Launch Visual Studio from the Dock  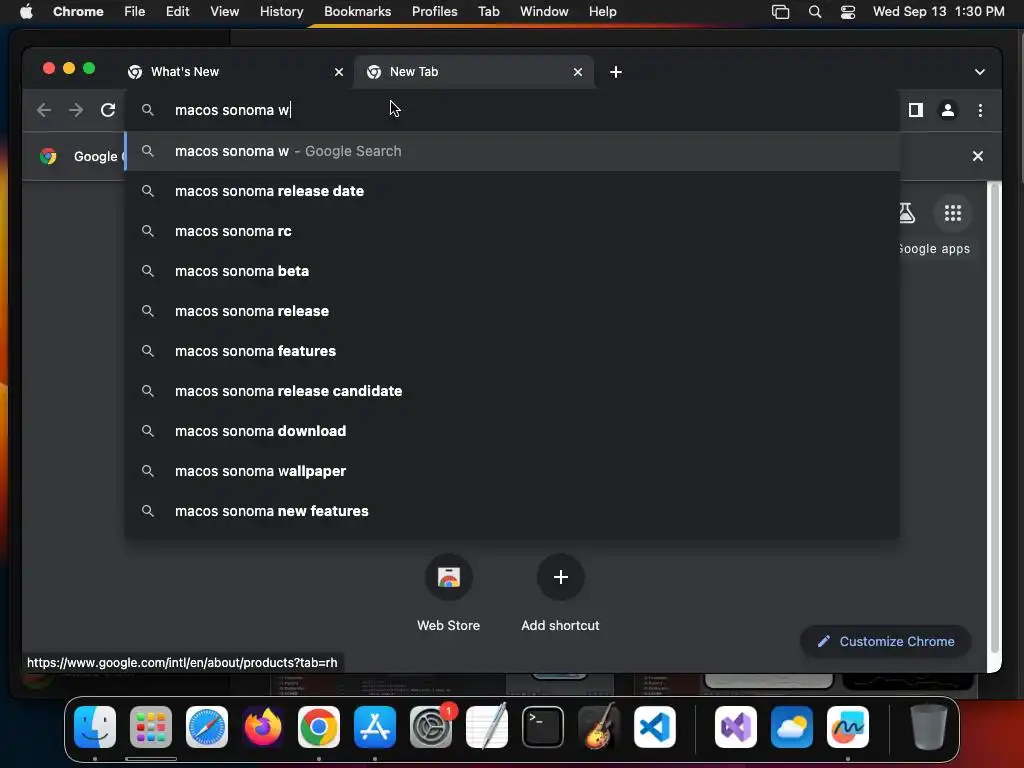(x=736, y=727)
